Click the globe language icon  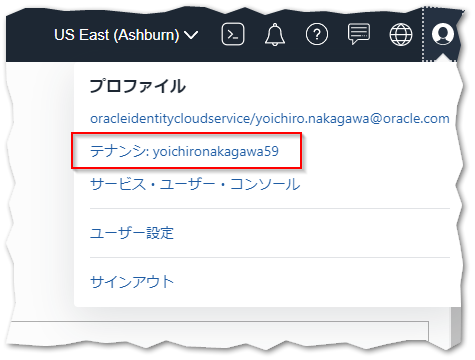[x=401, y=34]
